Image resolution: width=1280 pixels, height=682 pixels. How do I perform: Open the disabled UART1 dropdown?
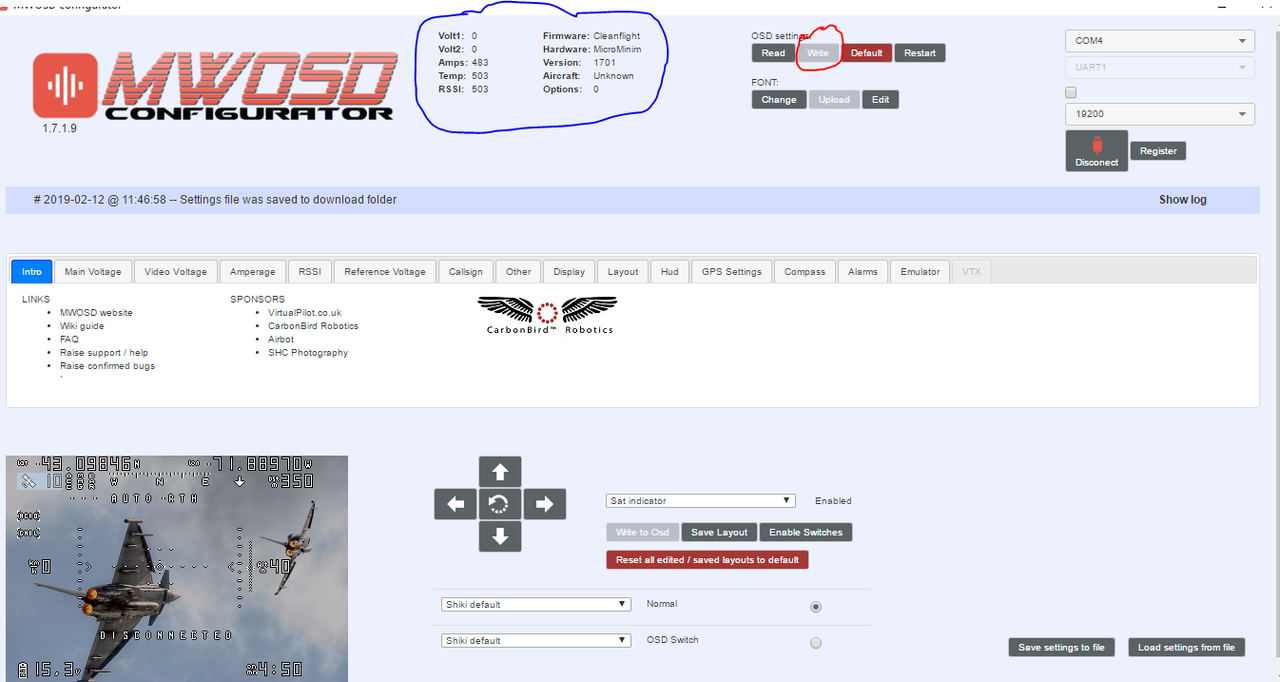(x=1159, y=67)
